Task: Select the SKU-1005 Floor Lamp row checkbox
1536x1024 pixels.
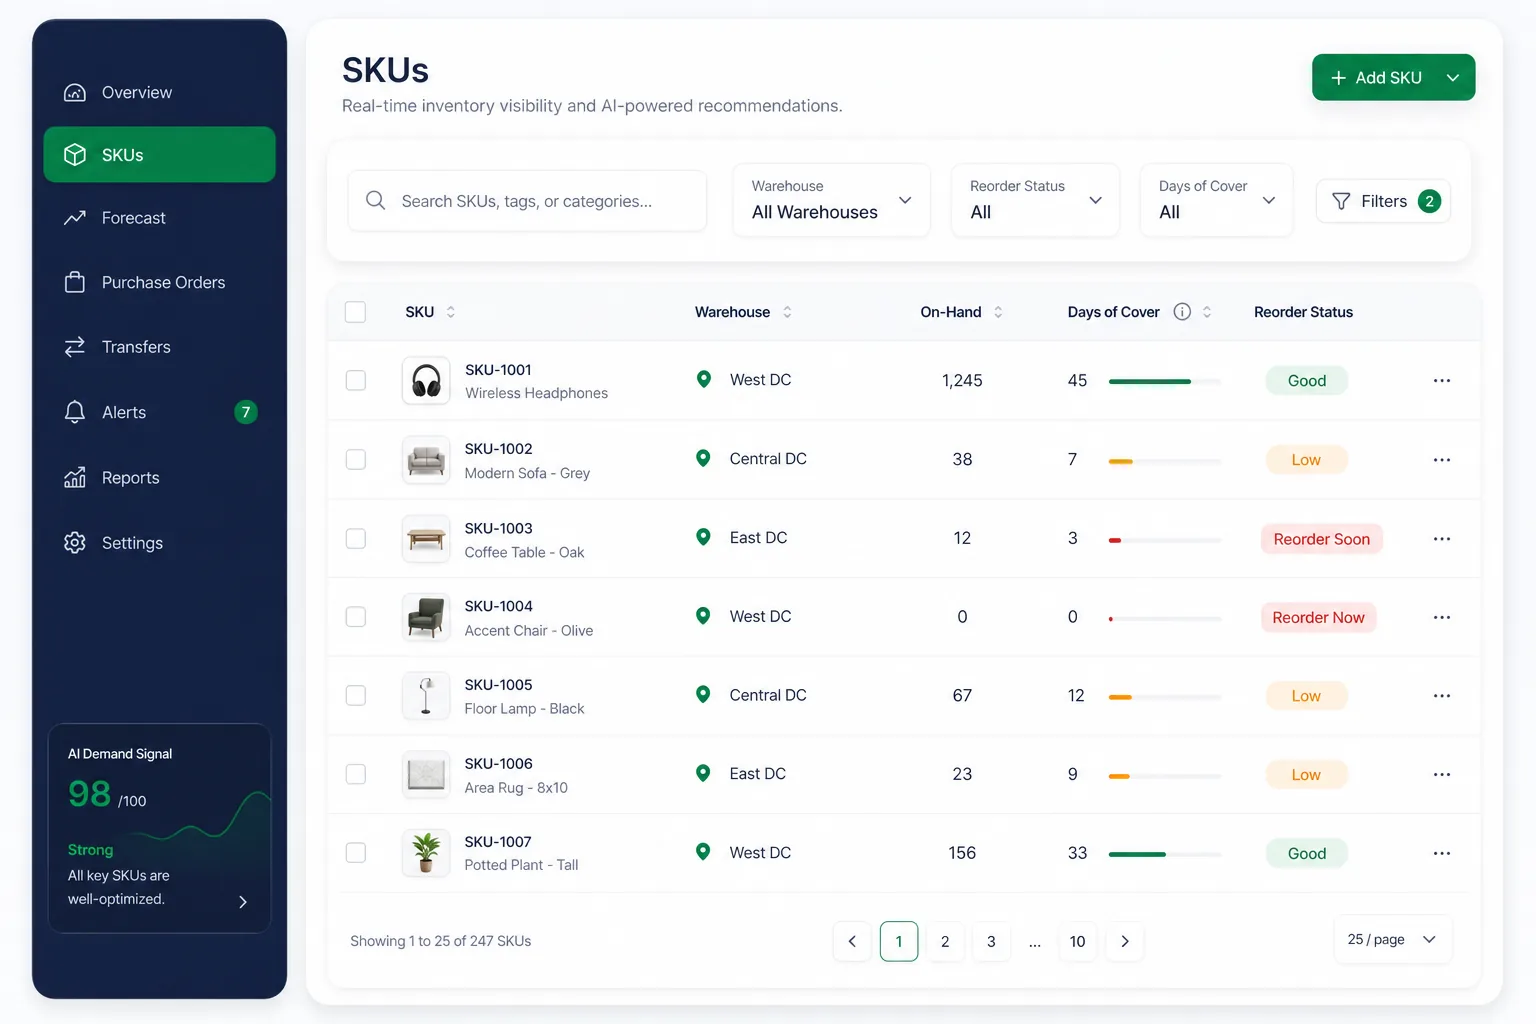Action: [355, 696]
